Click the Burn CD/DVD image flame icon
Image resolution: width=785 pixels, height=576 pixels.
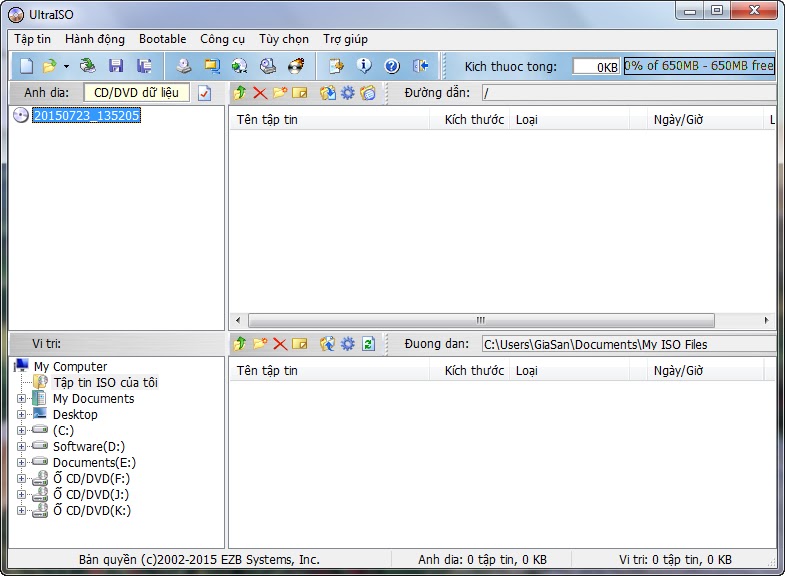point(296,66)
